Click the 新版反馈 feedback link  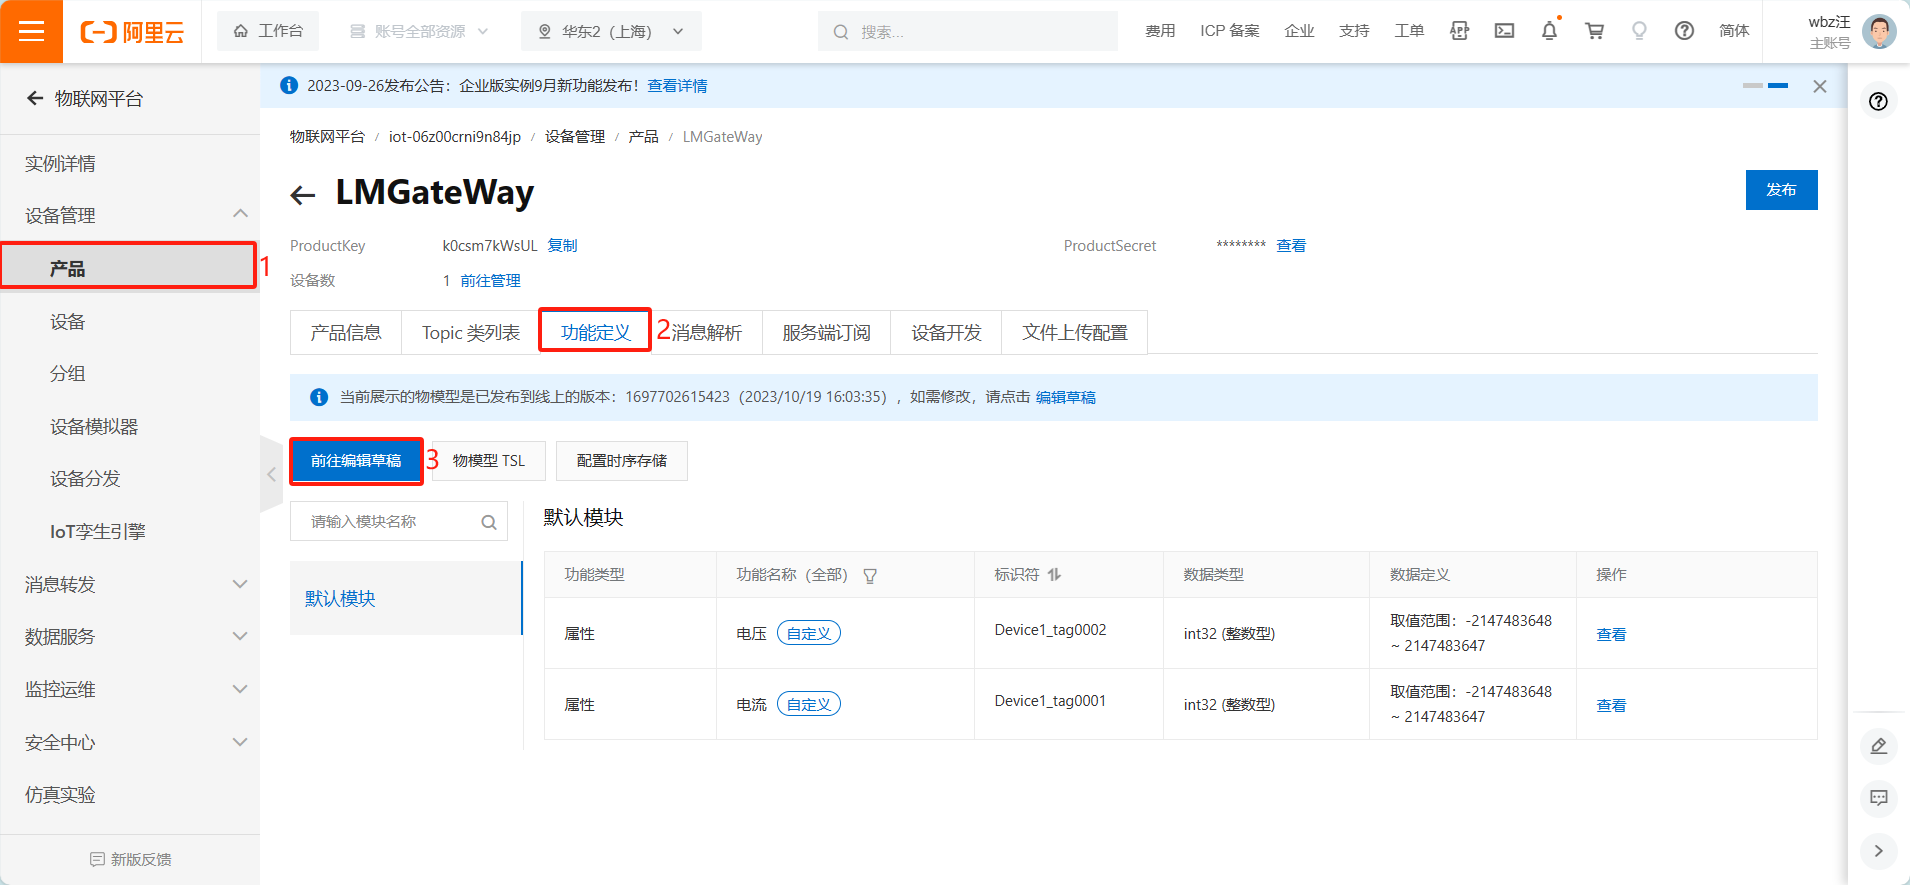click(x=130, y=859)
